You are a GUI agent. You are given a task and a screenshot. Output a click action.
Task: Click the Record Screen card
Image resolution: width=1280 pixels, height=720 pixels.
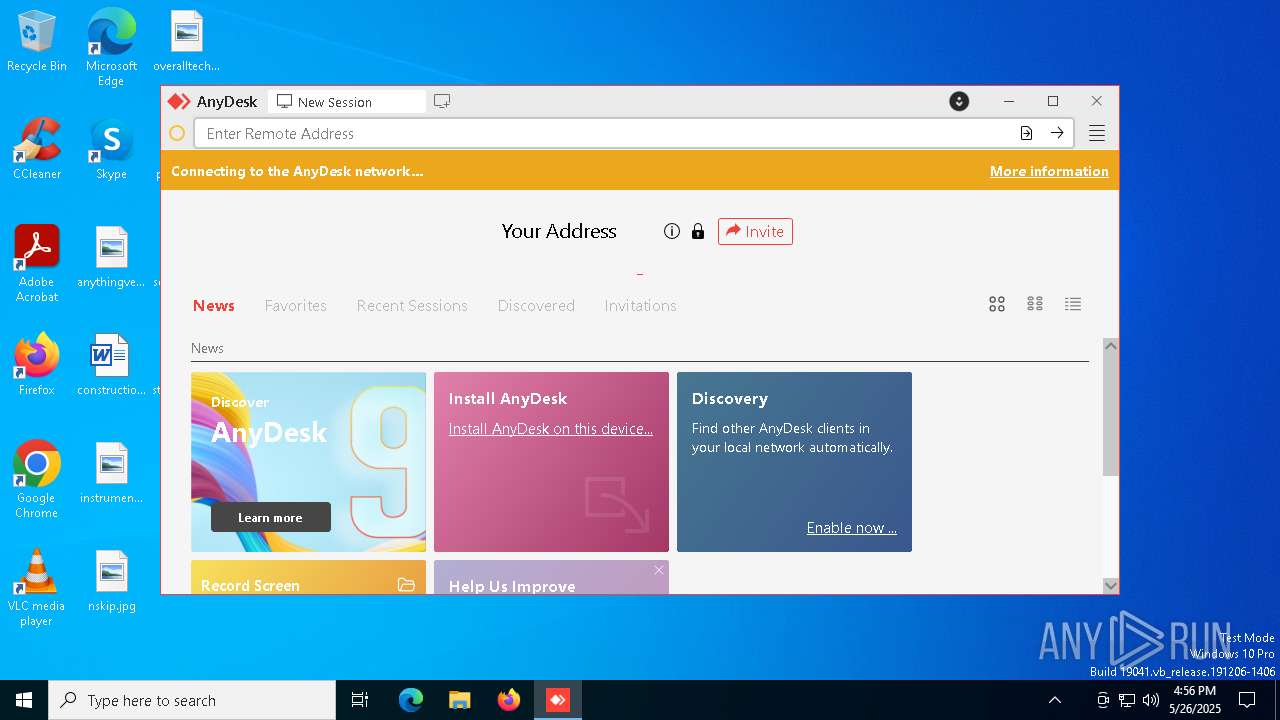(x=308, y=577)
